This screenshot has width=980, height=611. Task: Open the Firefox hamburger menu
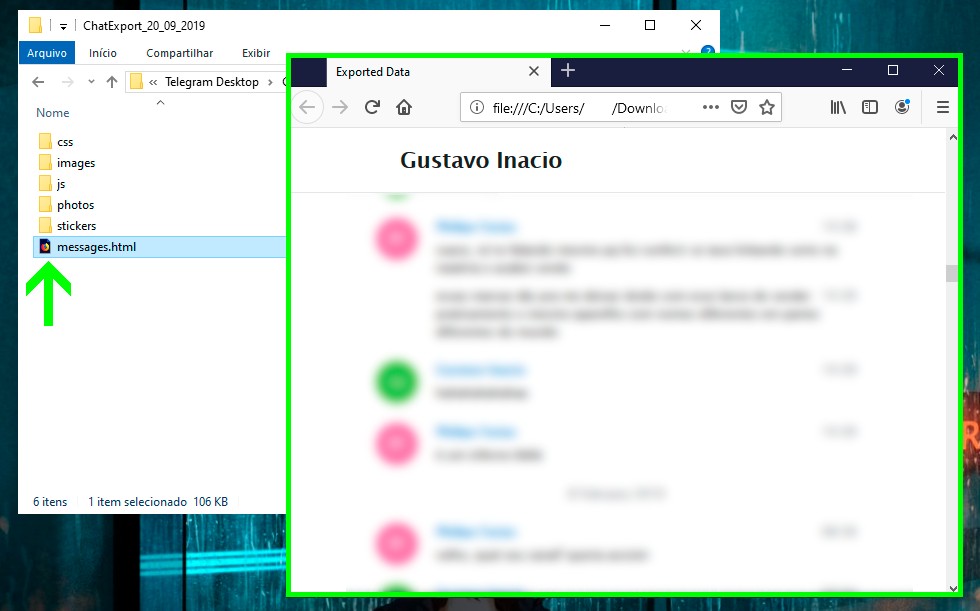(x=942, y=107)
